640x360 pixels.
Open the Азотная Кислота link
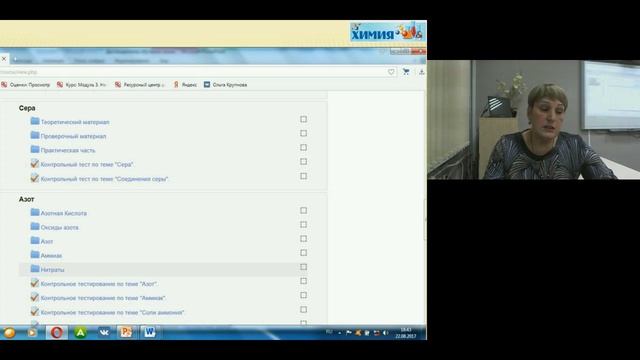[64, 213]
